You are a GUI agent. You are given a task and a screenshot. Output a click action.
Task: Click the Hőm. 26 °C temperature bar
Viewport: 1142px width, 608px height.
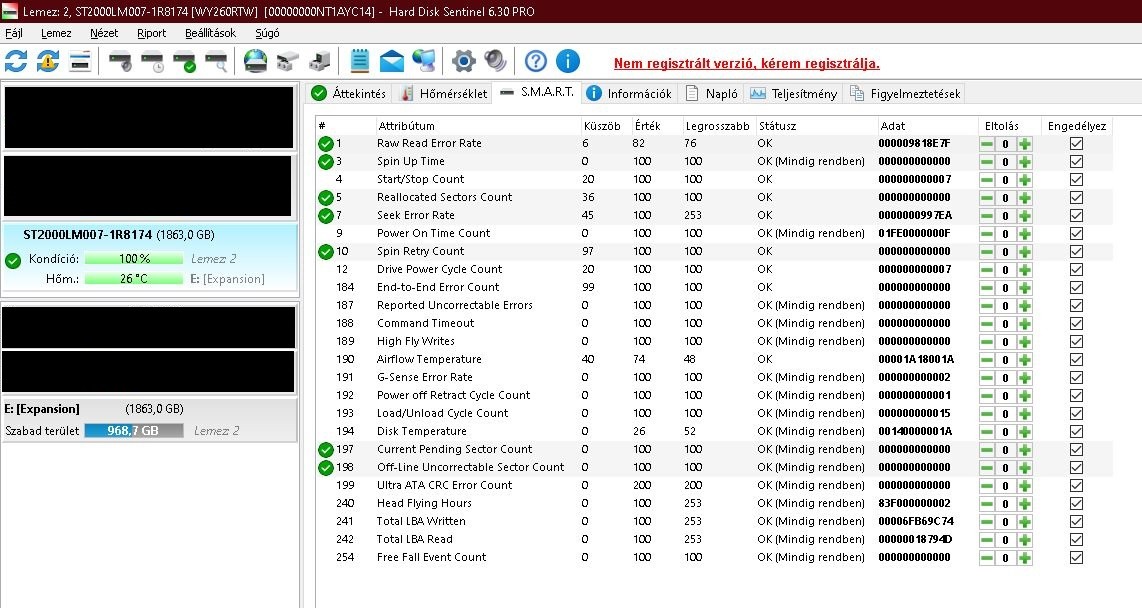click(x=134, y=278)
